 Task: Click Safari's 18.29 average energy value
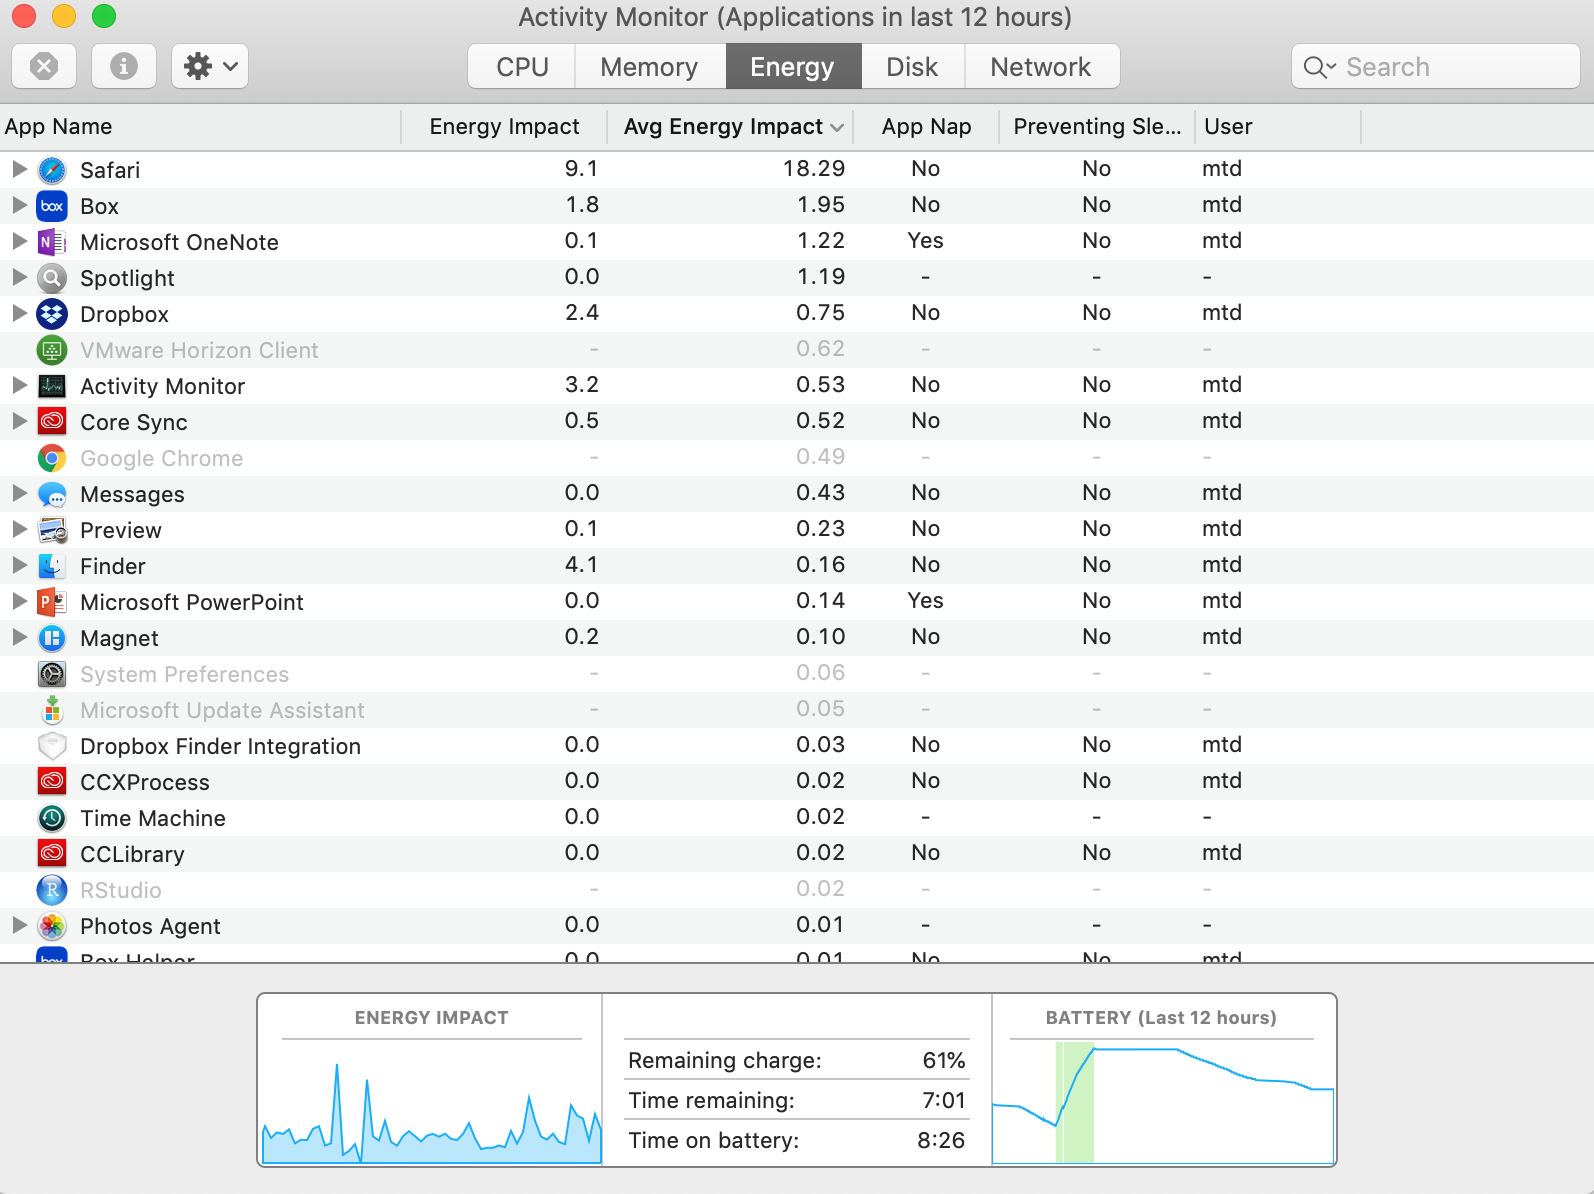tap(814, 168)
